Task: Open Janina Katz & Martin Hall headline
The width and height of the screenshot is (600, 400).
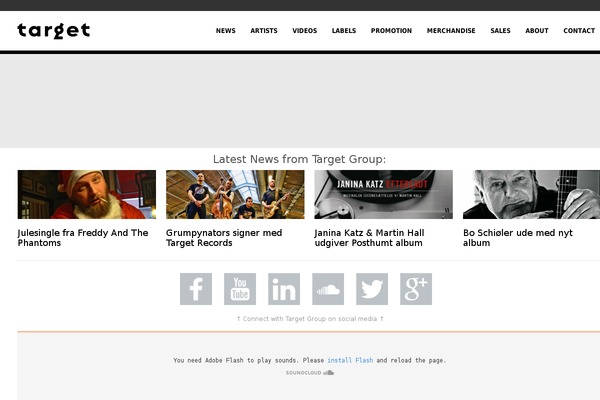Action: click(369, 238)
